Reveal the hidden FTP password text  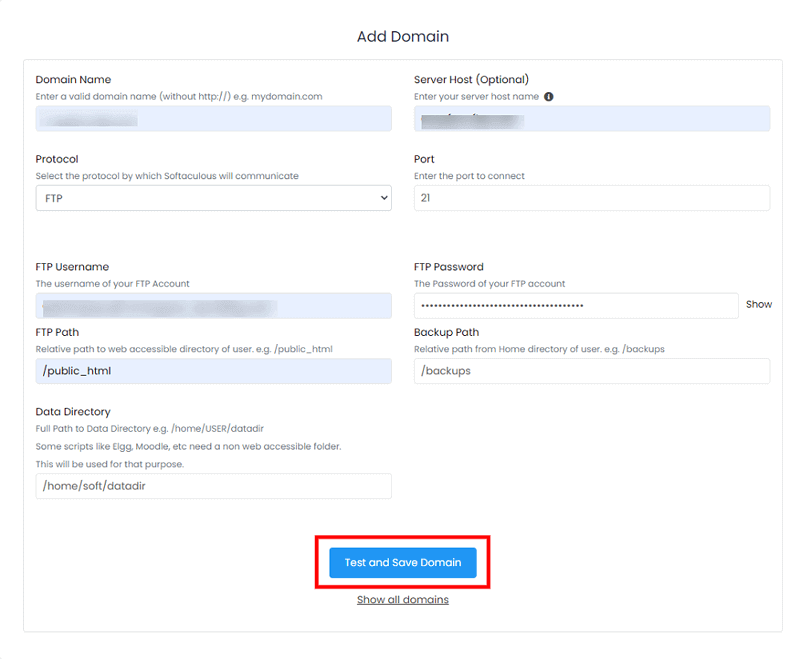[759, 304]
